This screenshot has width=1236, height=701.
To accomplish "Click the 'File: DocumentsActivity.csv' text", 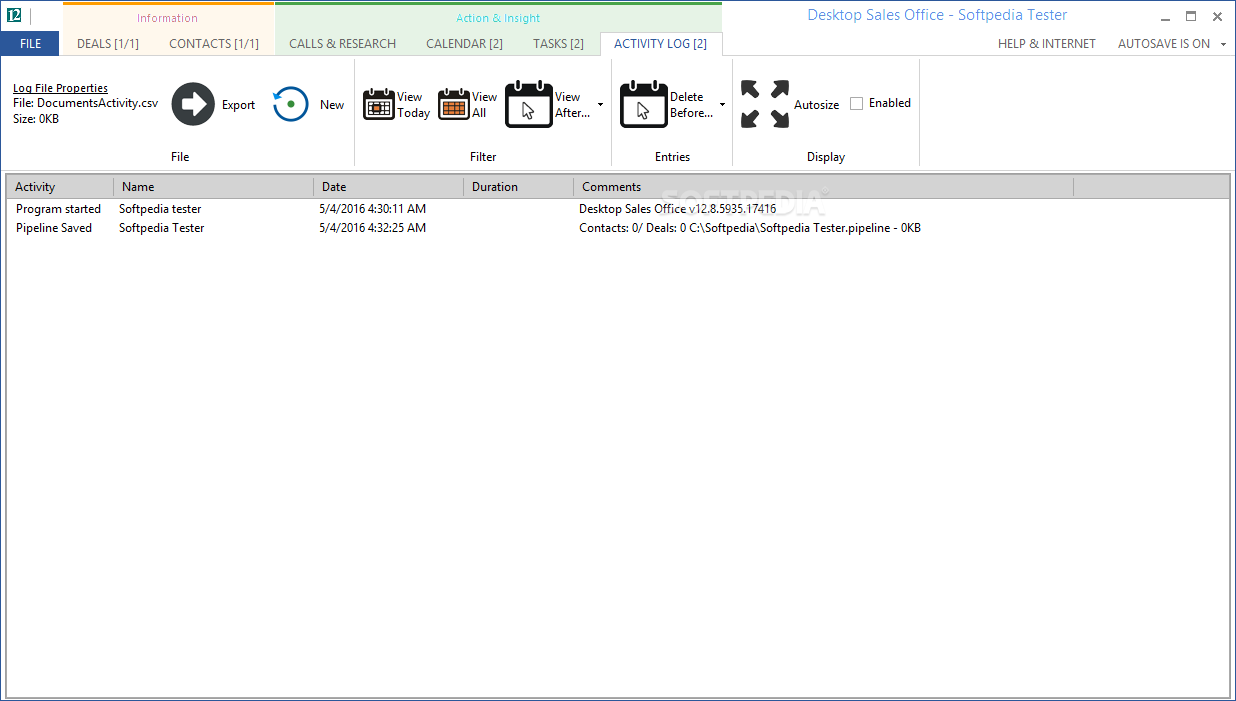I will (x=85, y=103).
